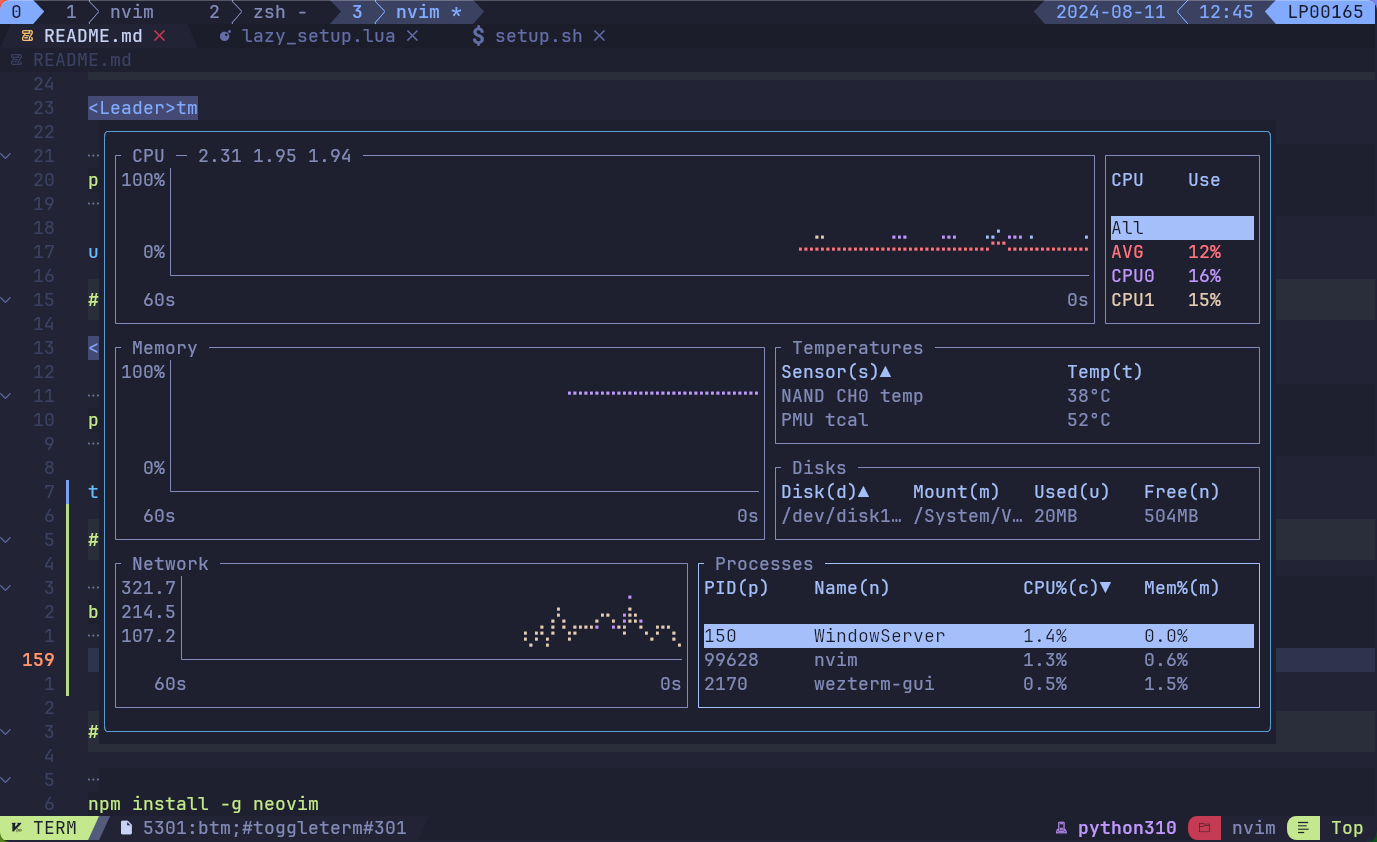This screenshot has height=842, width=1377.
Task: Close the lazy_setup.lua buffer tab
Action: click(x=412, y=36)
